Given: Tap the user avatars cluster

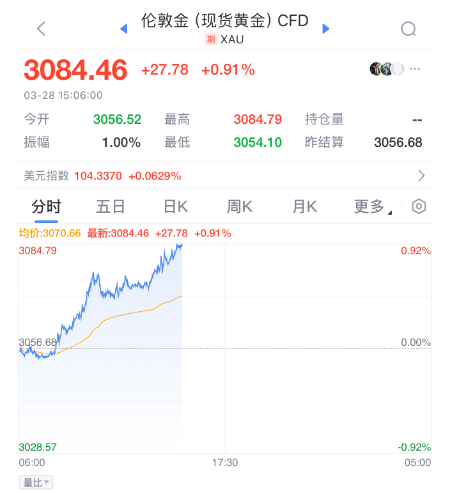Looking at the screenshot, I should 387,69.
